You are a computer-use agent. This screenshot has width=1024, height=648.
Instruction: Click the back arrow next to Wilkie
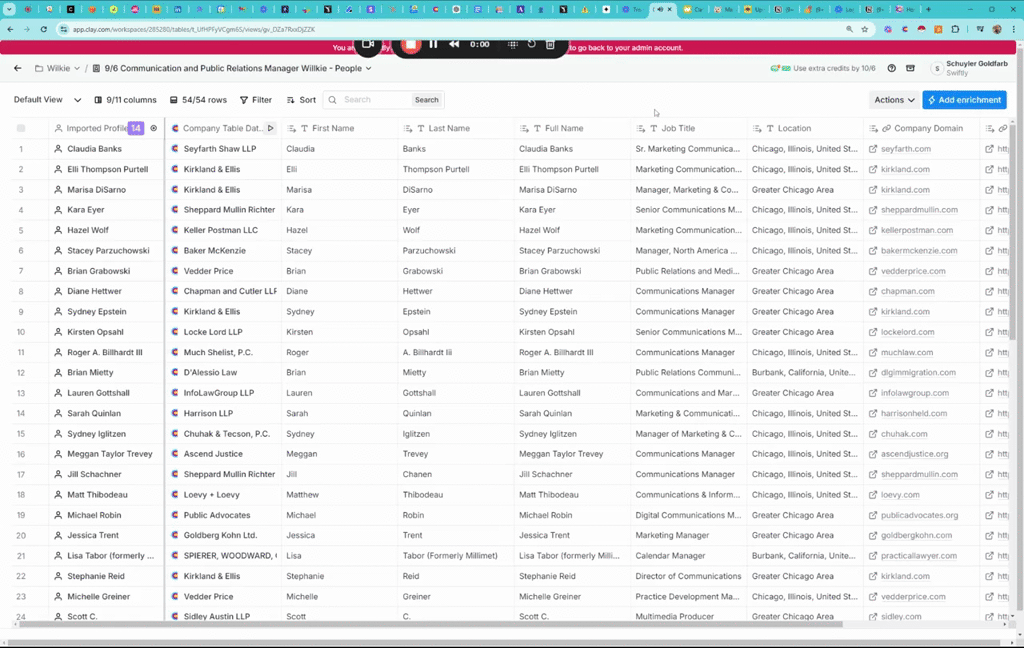18,69
